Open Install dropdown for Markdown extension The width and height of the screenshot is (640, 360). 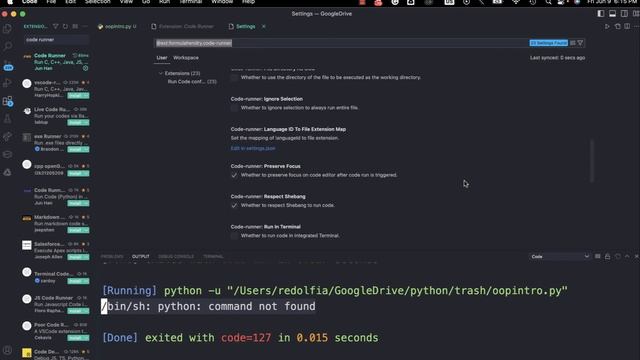pos(87,230)
